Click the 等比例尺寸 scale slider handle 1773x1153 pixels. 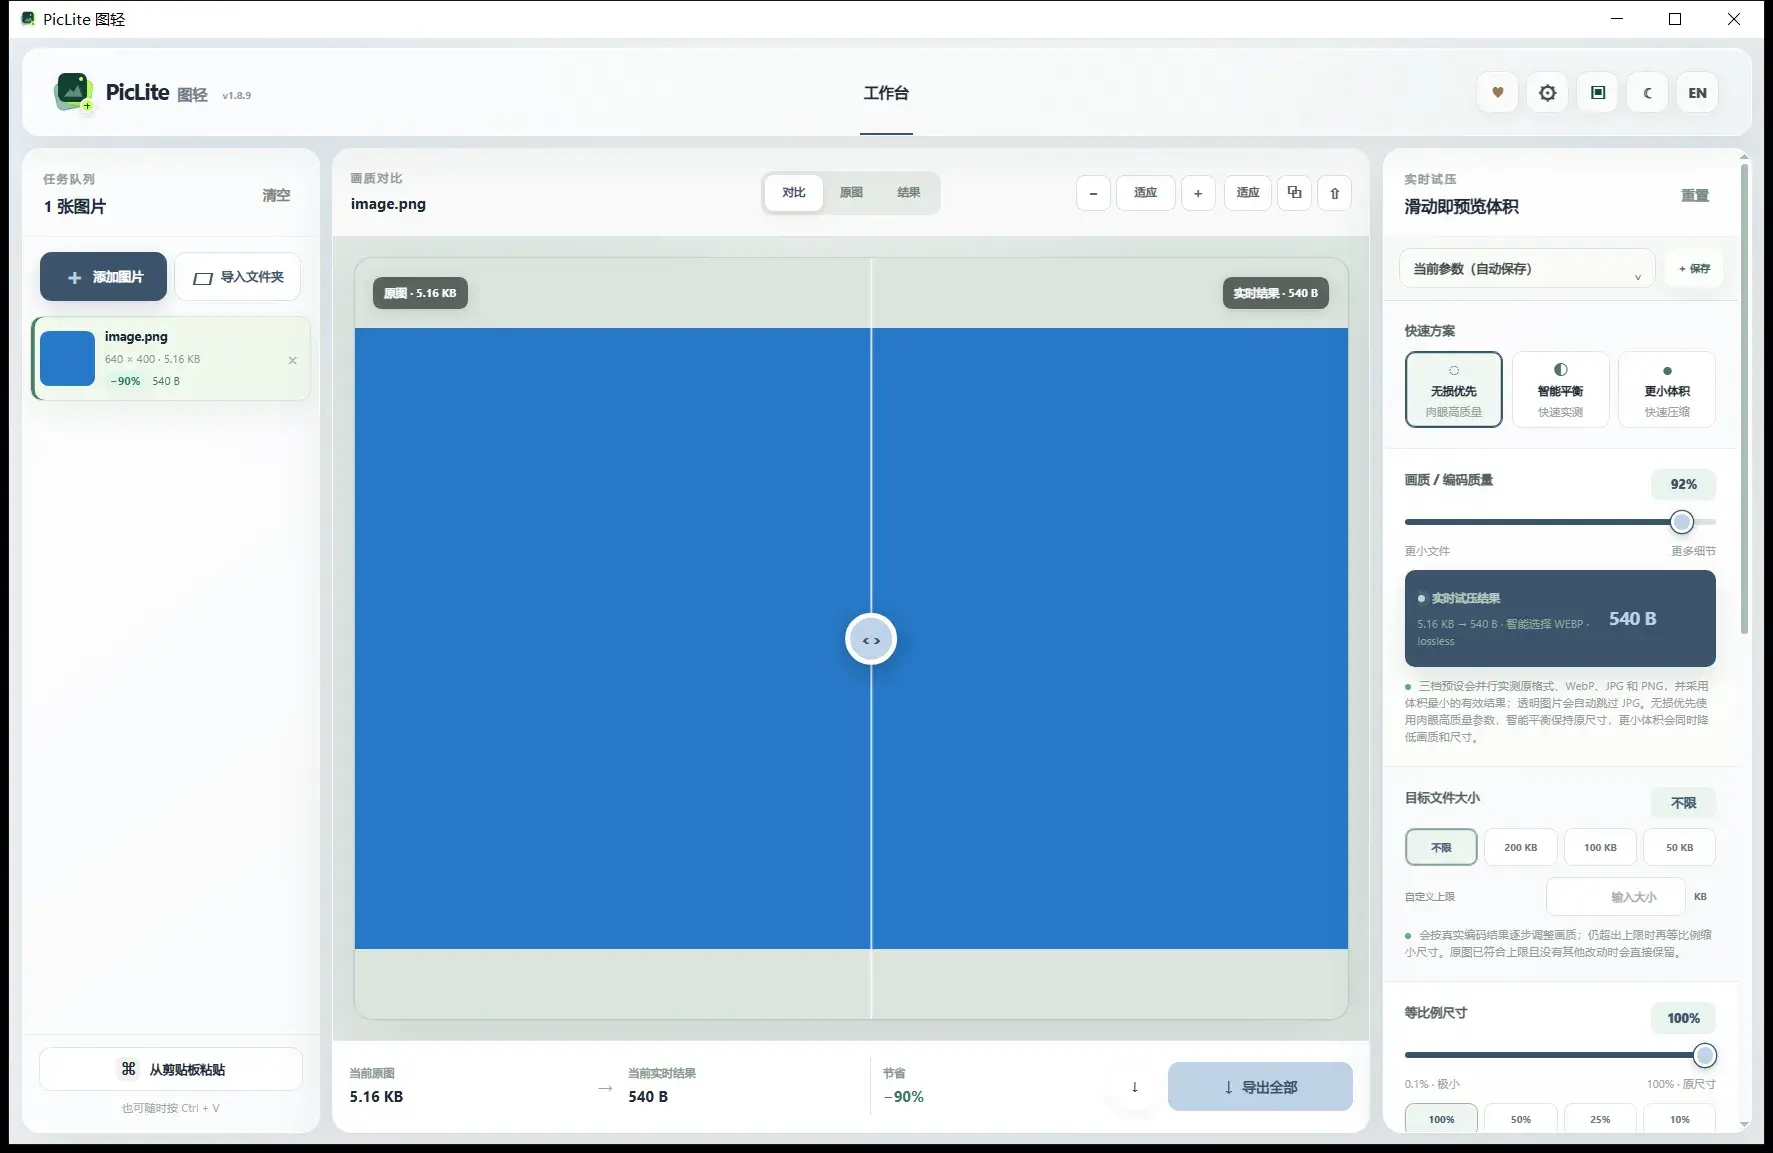[x=1705, y=1055]
